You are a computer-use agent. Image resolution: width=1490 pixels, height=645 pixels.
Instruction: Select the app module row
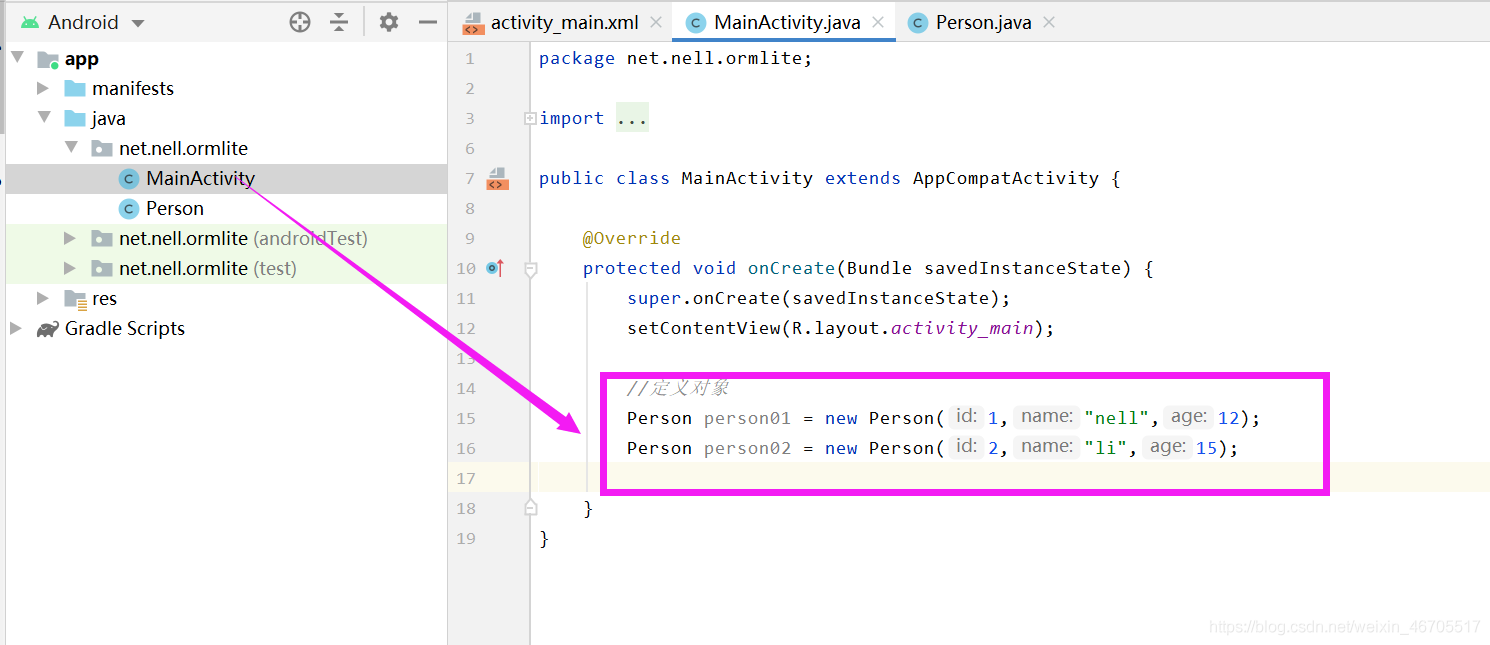(x=226, y=58)
